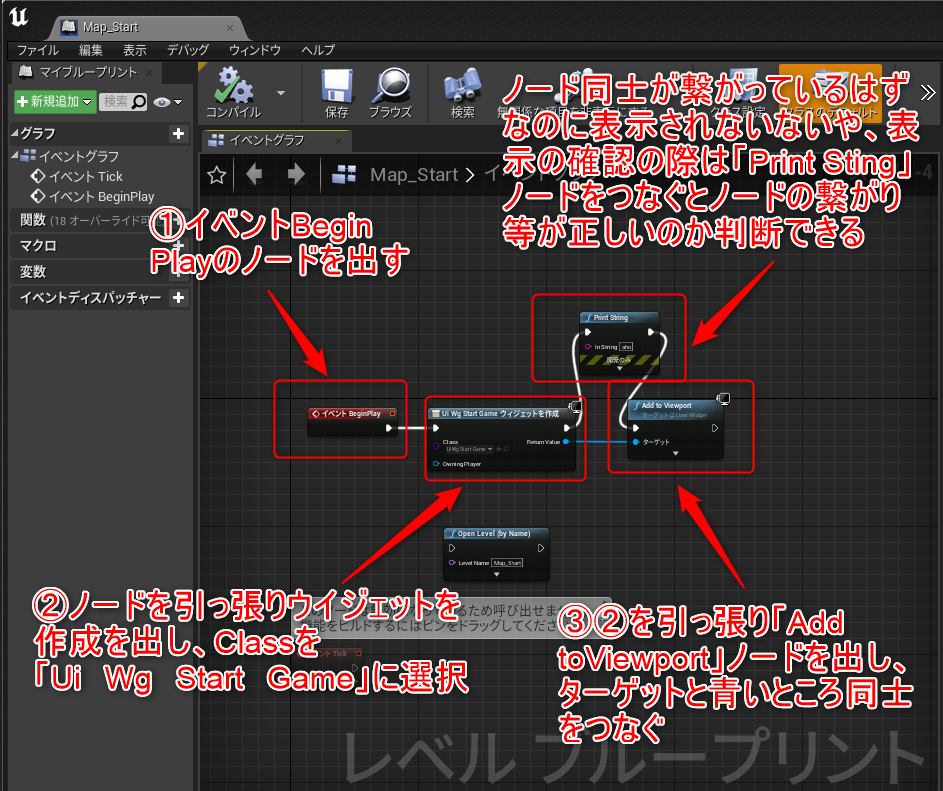
Task: Navigate back with the left arrow icon
Action: pos(254,175)
